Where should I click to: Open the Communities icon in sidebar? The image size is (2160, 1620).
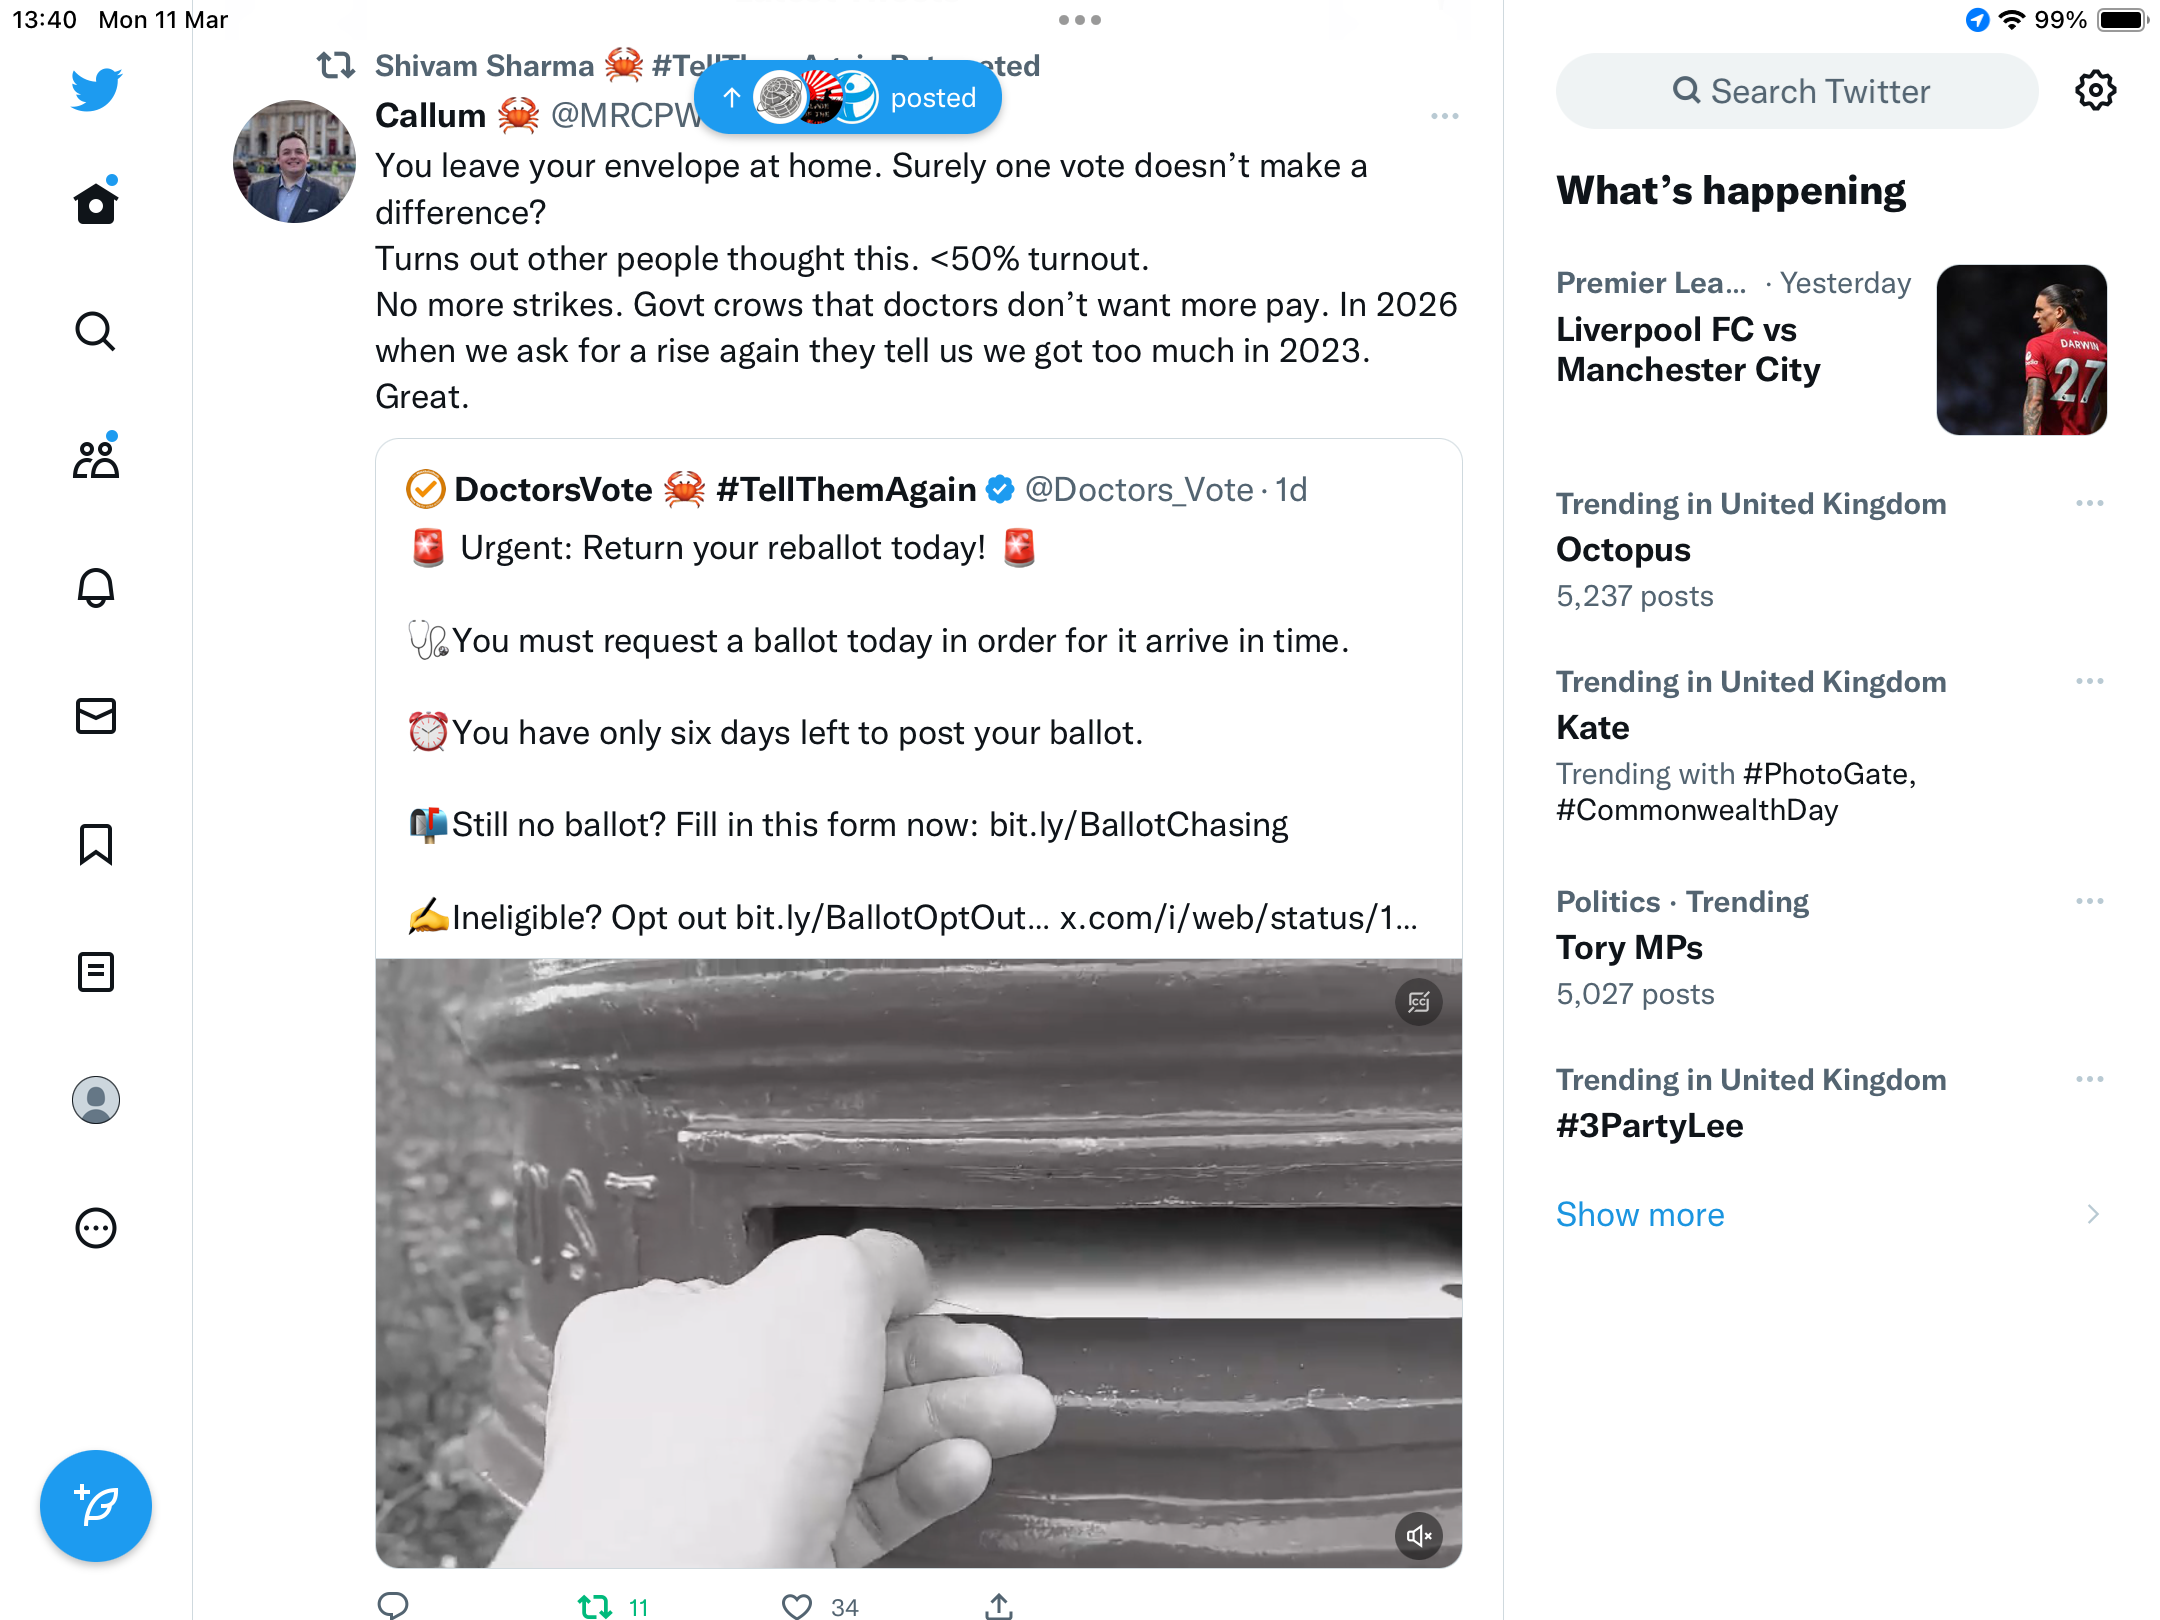pos(96,459)
